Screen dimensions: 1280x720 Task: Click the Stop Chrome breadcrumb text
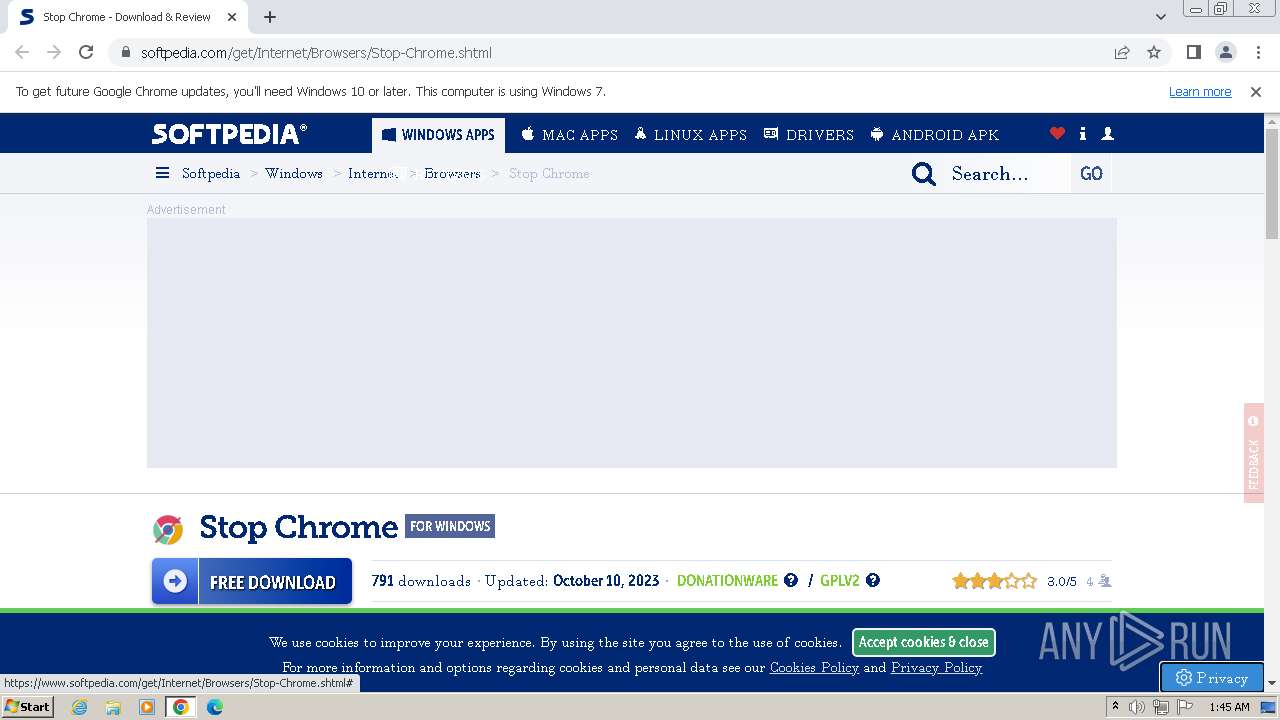549,173
